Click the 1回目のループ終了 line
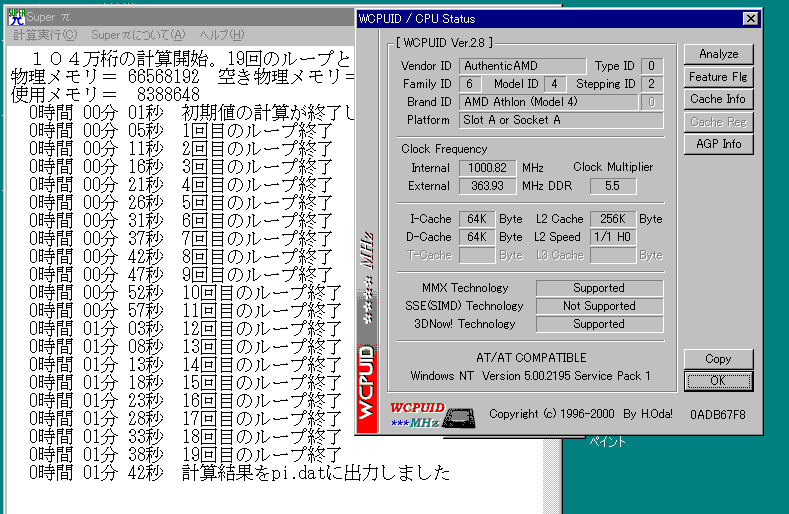 tap(181, 131)
